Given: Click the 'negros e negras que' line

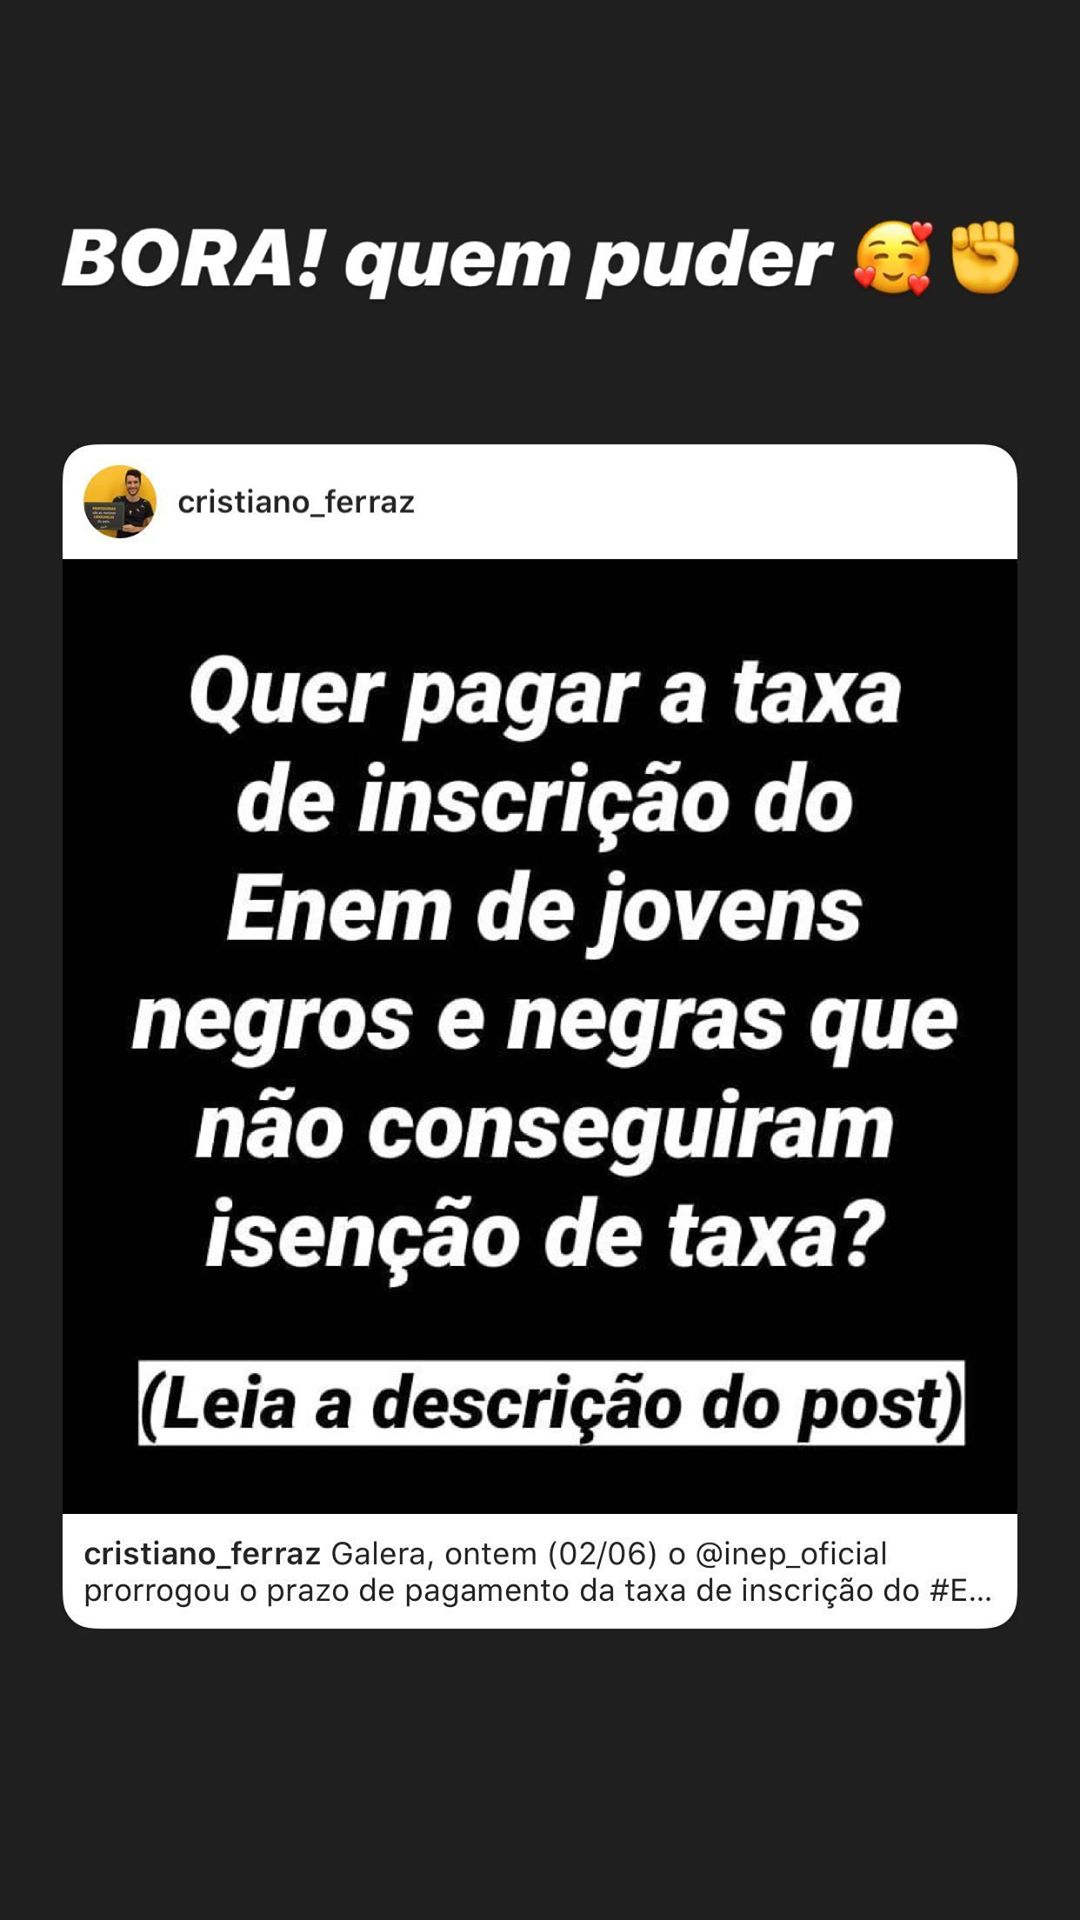Looking at the screenshot, I should 545,1021.
